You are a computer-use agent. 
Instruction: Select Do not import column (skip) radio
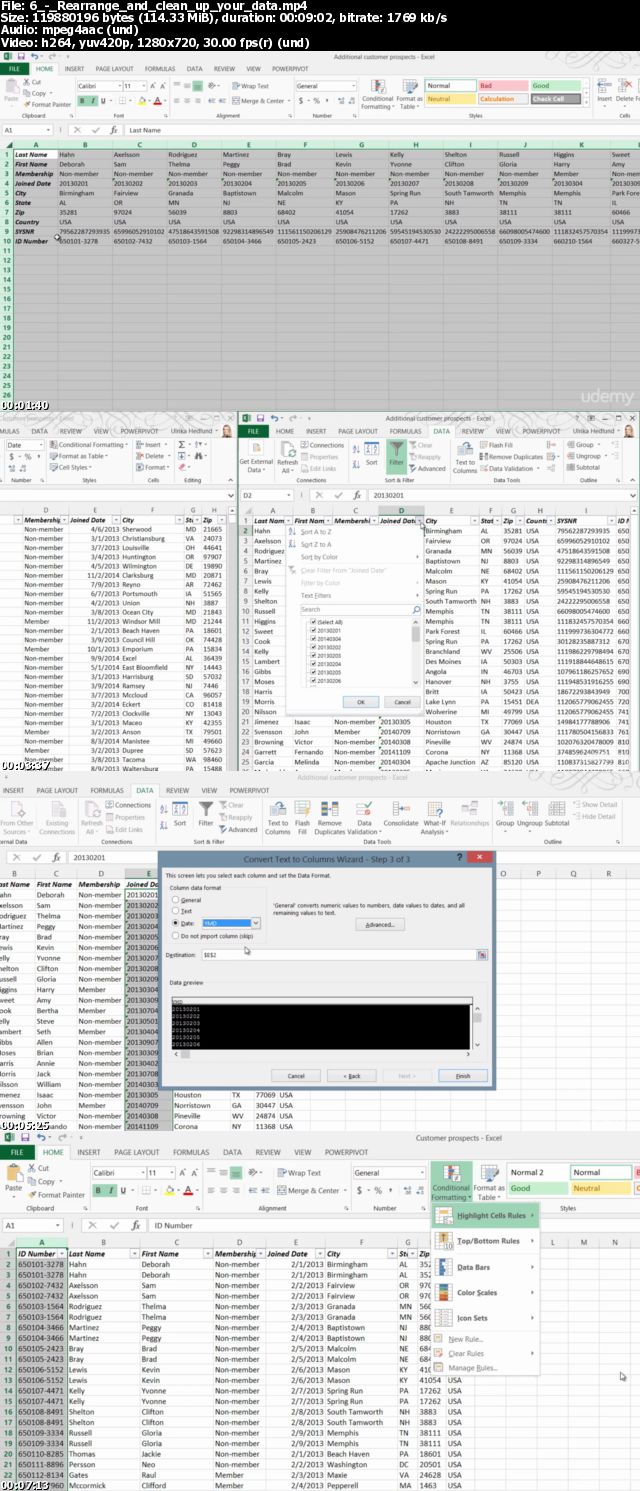pos(175,936)
